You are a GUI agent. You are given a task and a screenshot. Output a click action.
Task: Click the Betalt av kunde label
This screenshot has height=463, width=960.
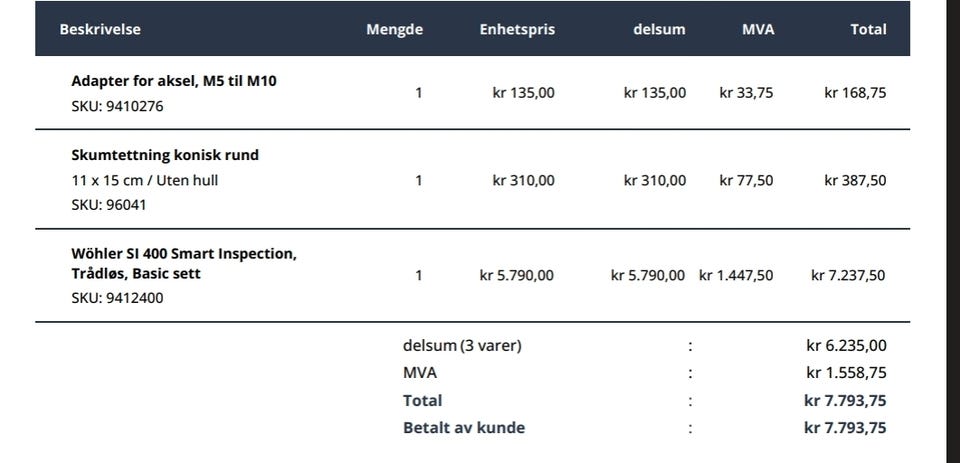(x=463, y=427)
